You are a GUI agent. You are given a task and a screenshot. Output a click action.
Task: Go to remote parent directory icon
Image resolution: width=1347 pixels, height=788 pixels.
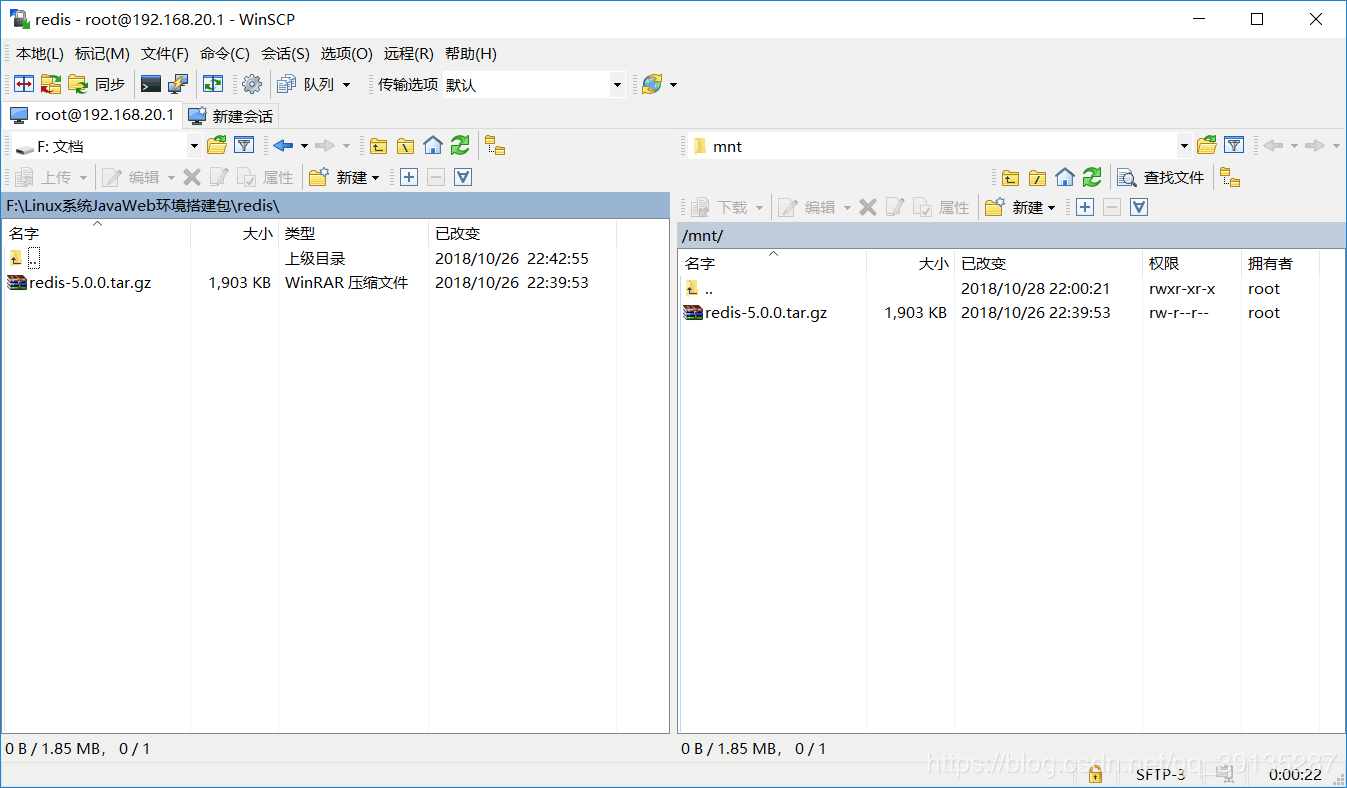(1011, 177)
